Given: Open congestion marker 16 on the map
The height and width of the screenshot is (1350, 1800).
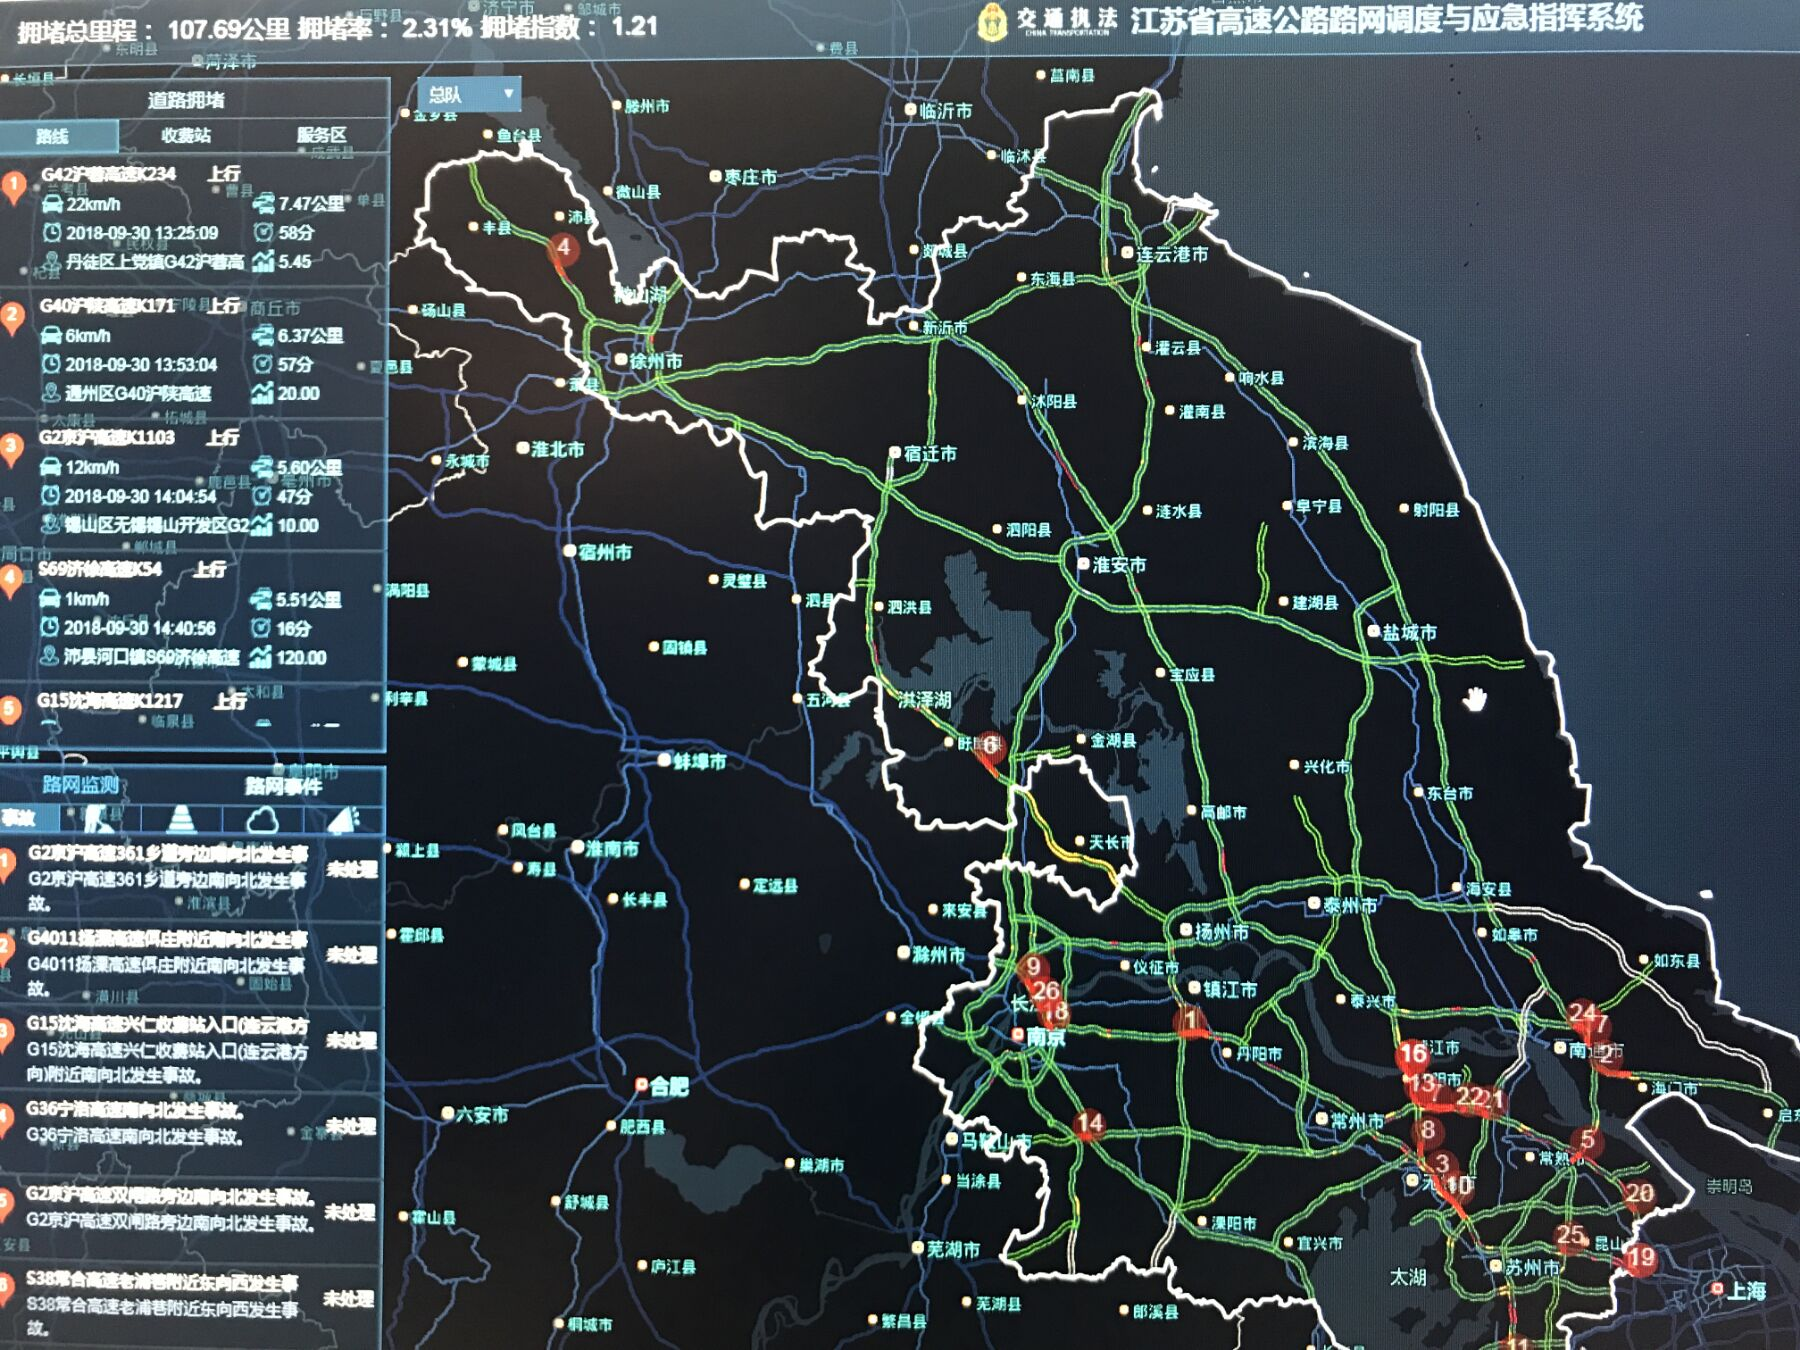Looking at the screenshot, I should tap(1413, 1053).
